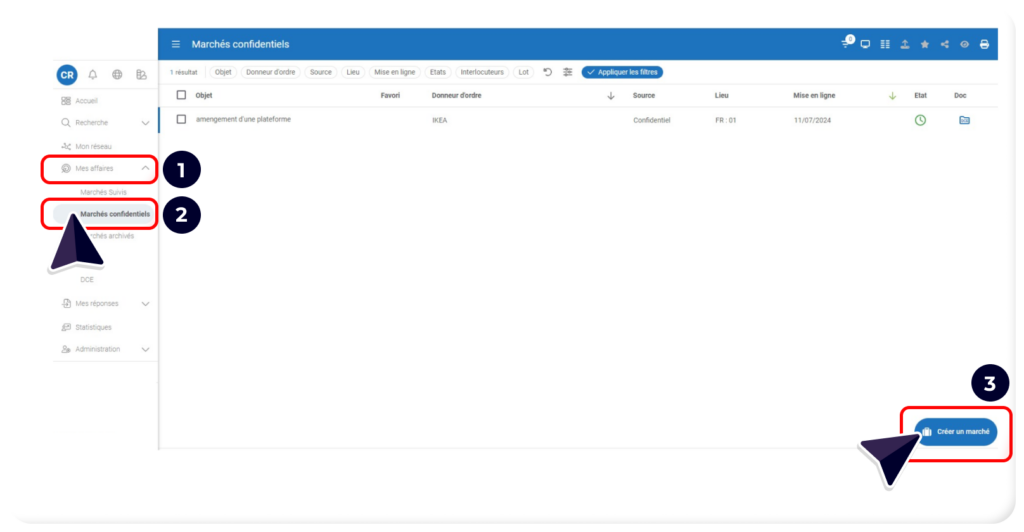
Task: Click the share icon in the header
Action: 945,44
